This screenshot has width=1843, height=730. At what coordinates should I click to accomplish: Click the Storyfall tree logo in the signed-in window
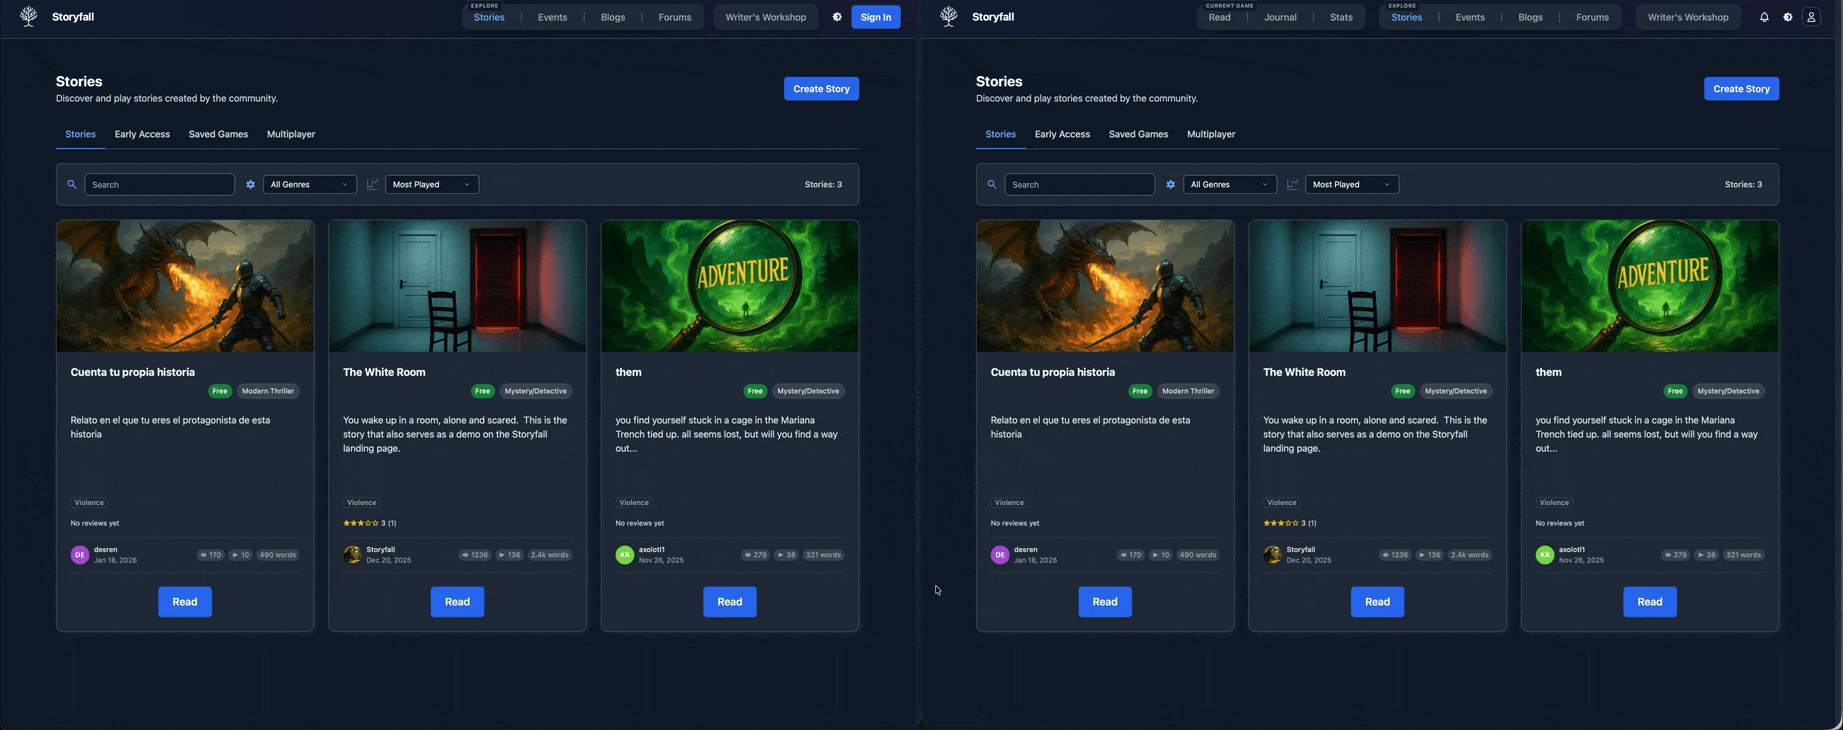tap(948, 16)
